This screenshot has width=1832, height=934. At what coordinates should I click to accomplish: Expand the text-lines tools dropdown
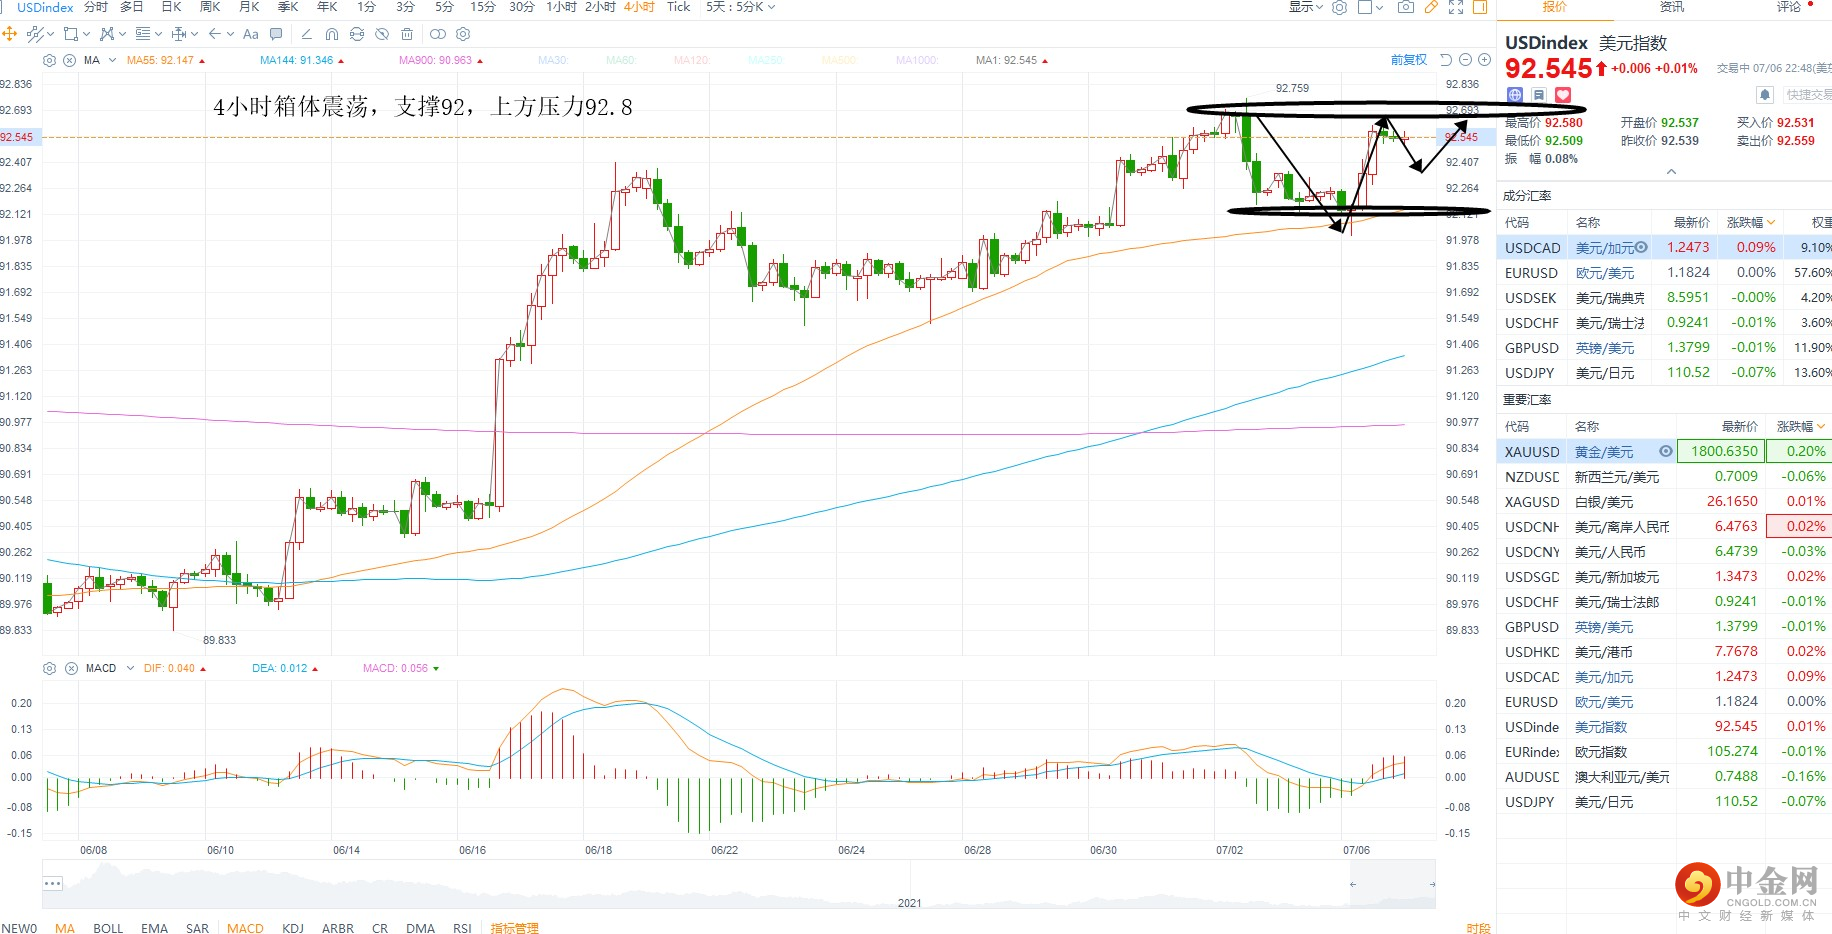pyautogui.click(x=158, y=34)
